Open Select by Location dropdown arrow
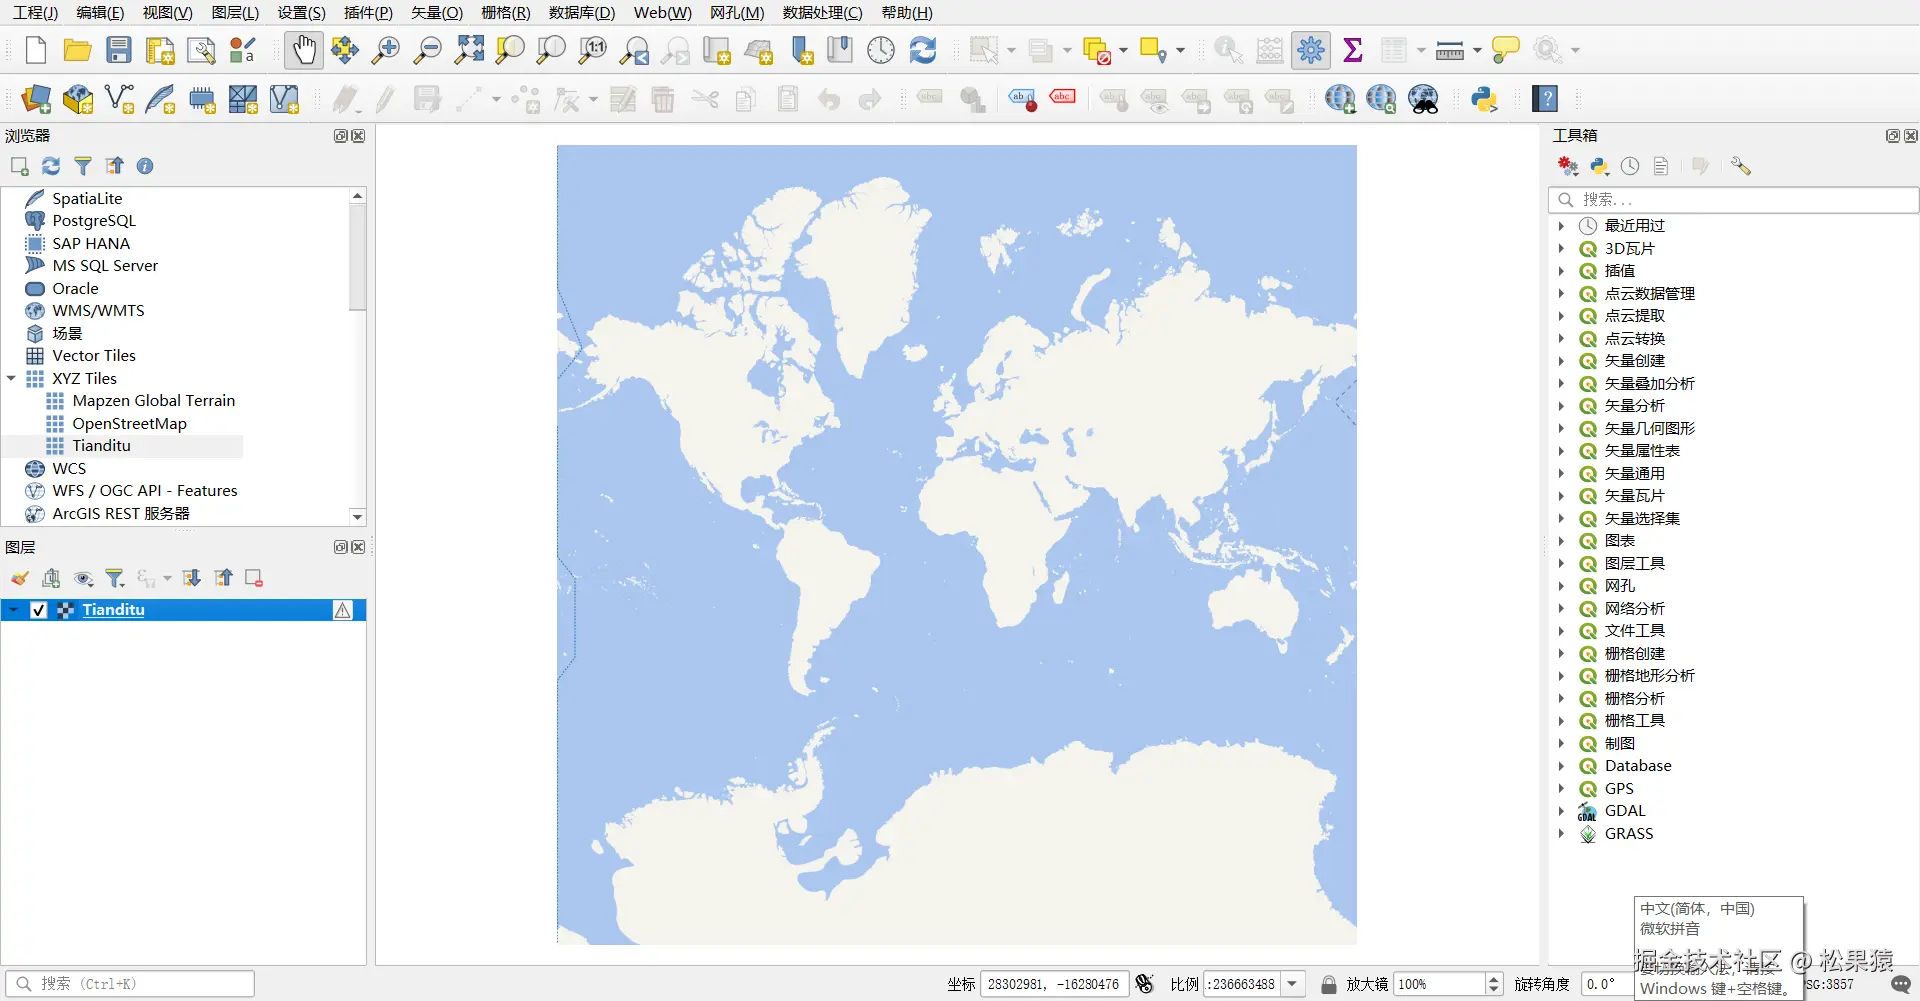 [x=1181, y=50]
